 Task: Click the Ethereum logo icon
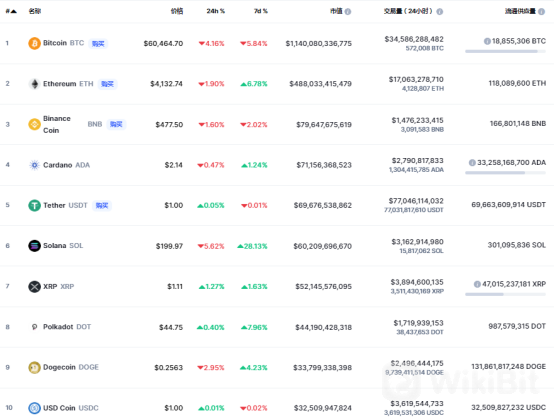[34, 84]
